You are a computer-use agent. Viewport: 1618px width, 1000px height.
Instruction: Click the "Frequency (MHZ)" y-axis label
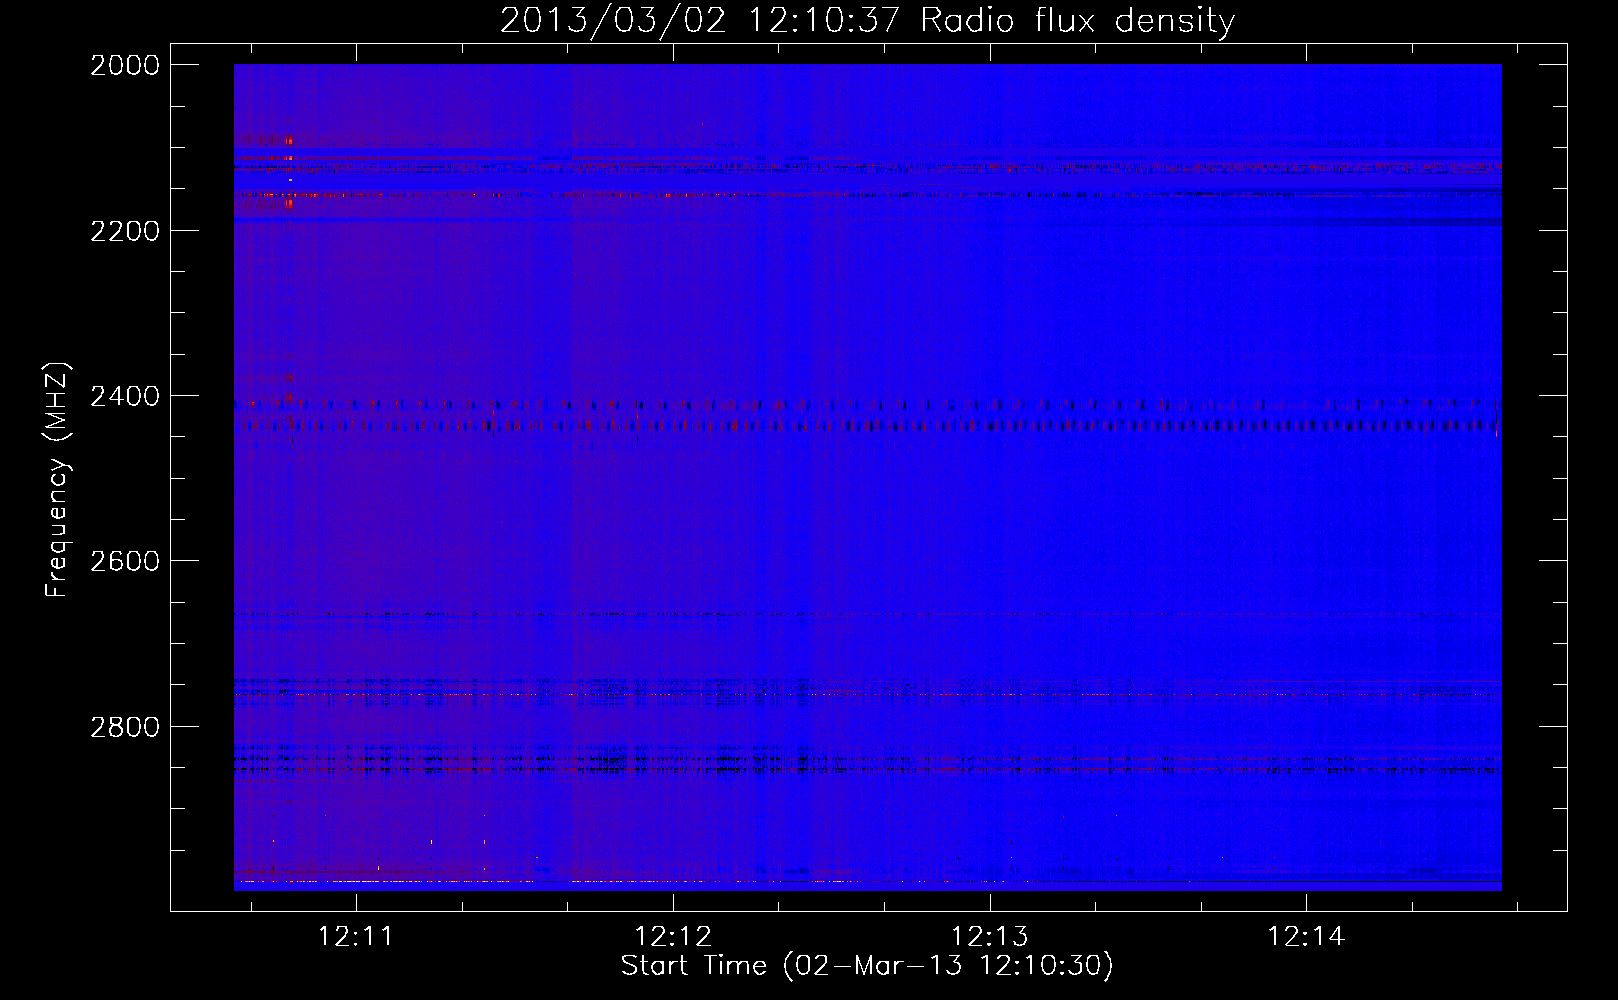[57, 480]
